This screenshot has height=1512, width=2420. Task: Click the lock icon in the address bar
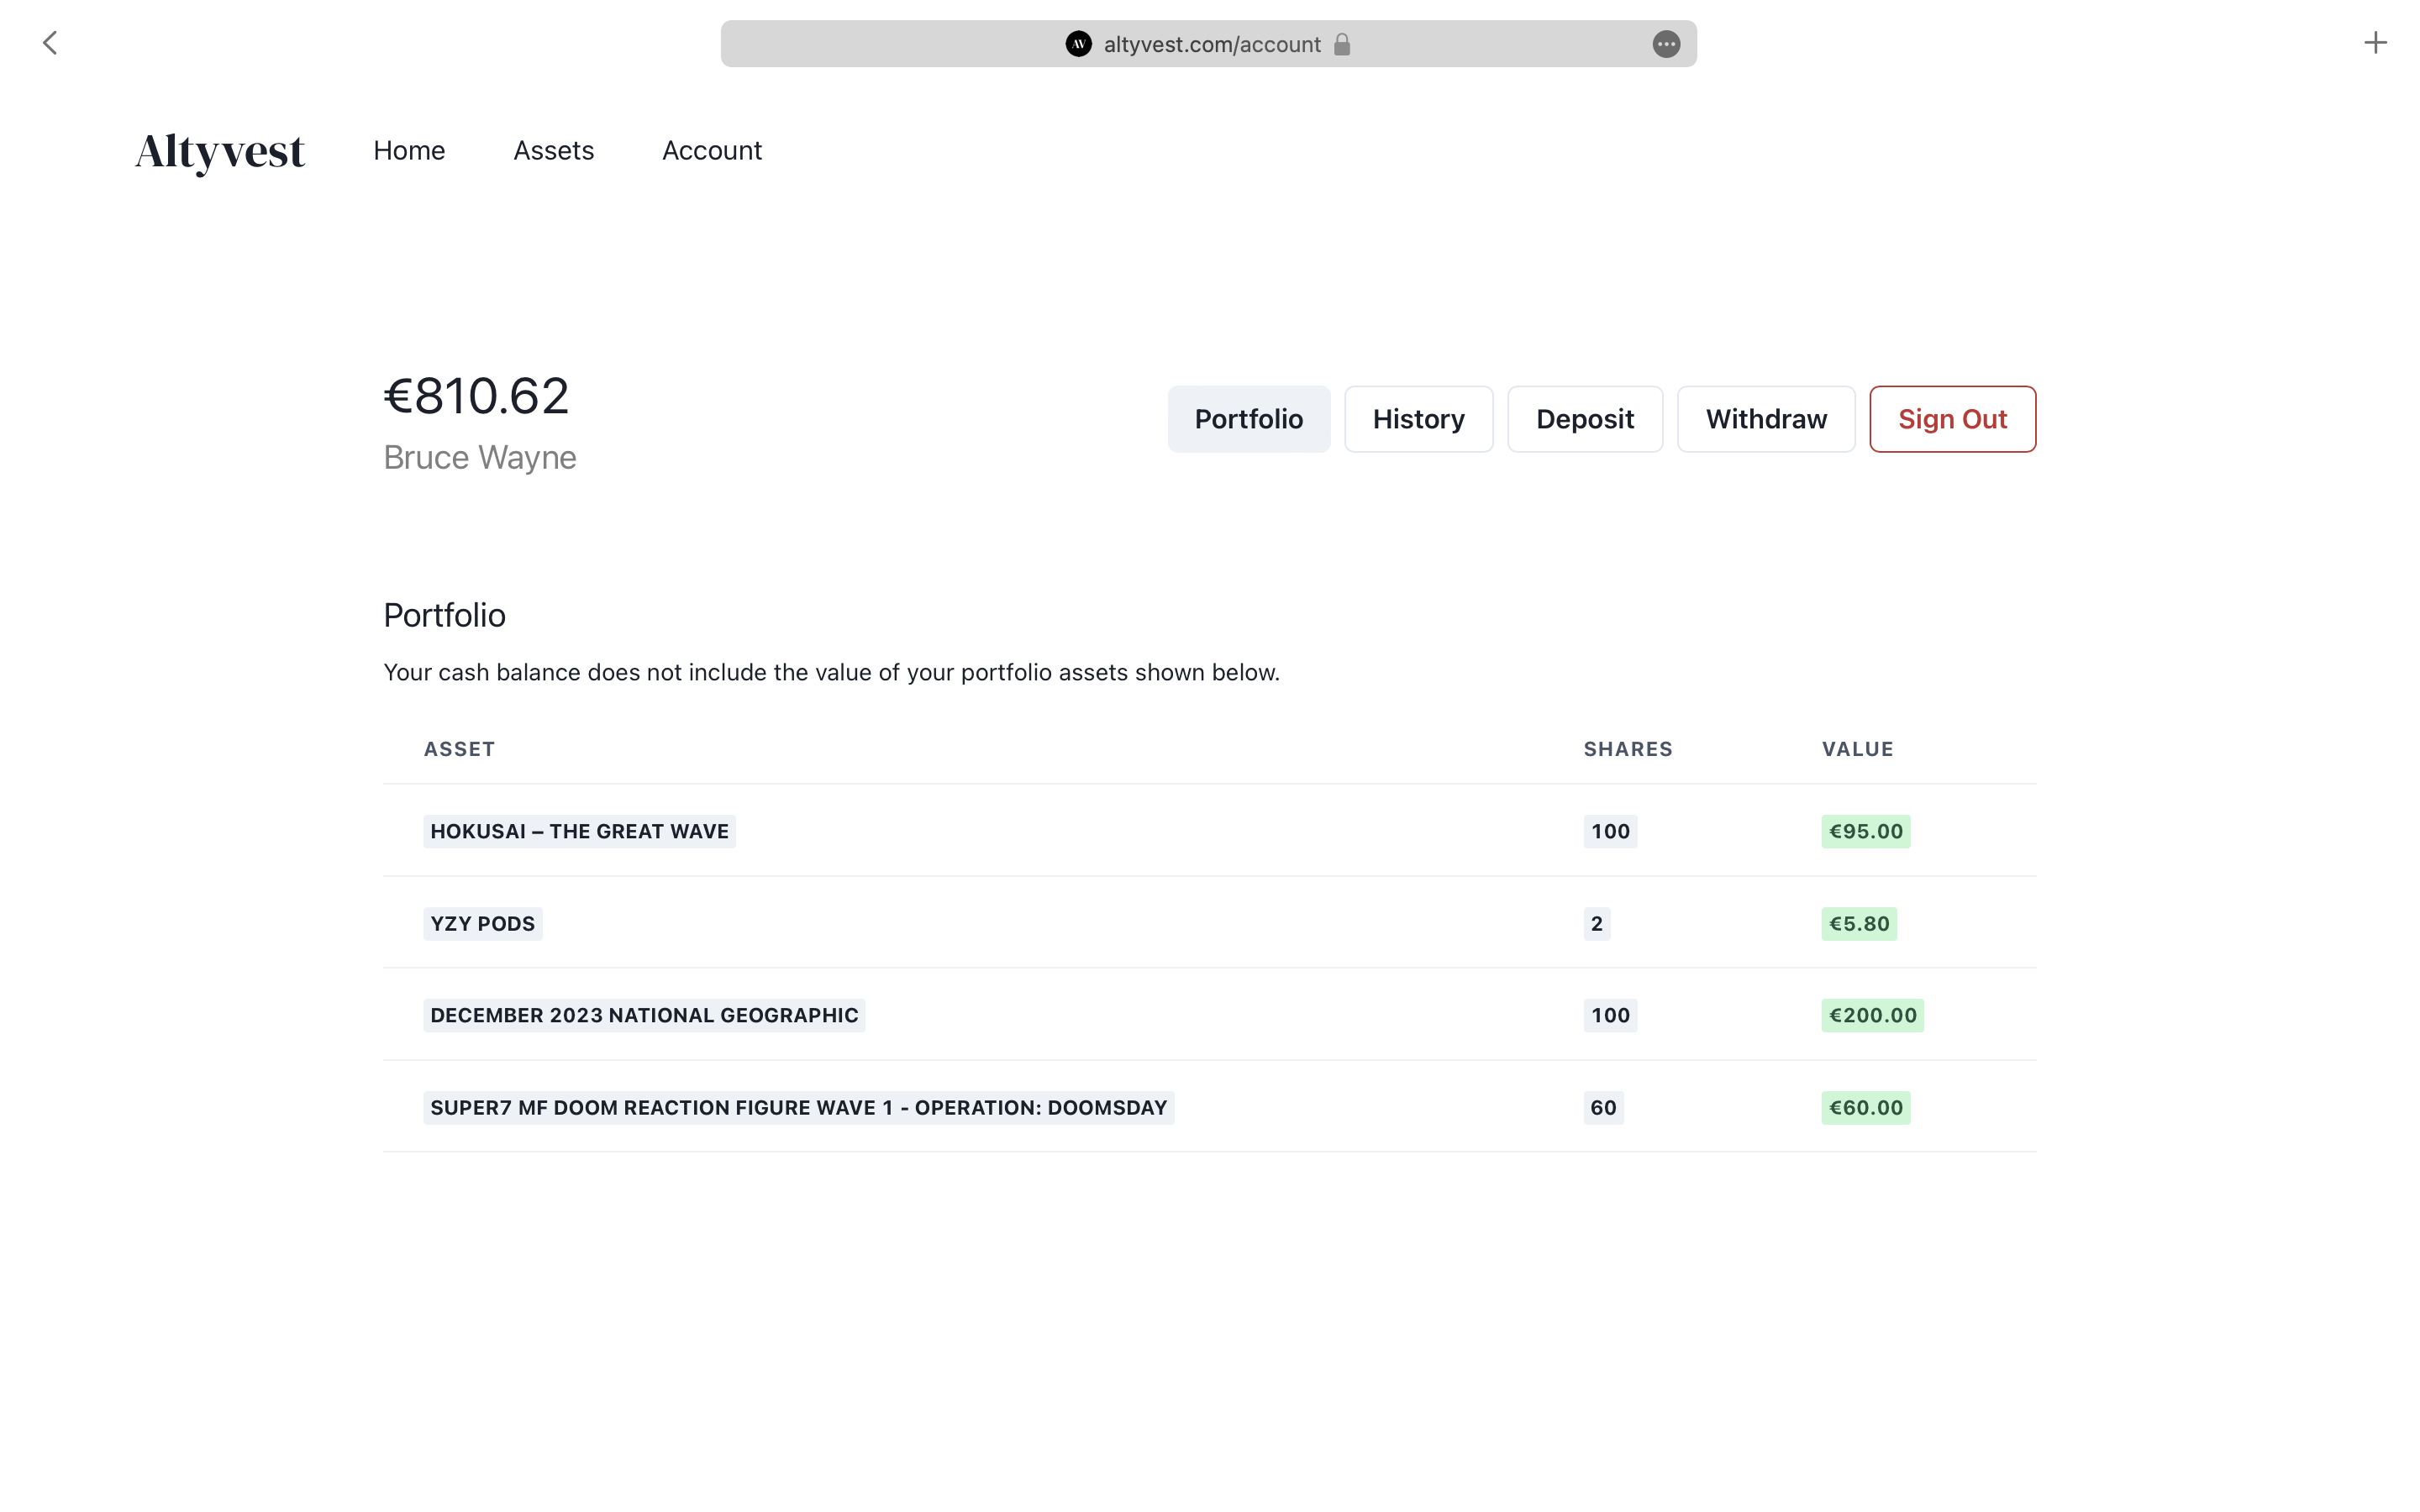pyautogui.click(x=1342, y=44)
